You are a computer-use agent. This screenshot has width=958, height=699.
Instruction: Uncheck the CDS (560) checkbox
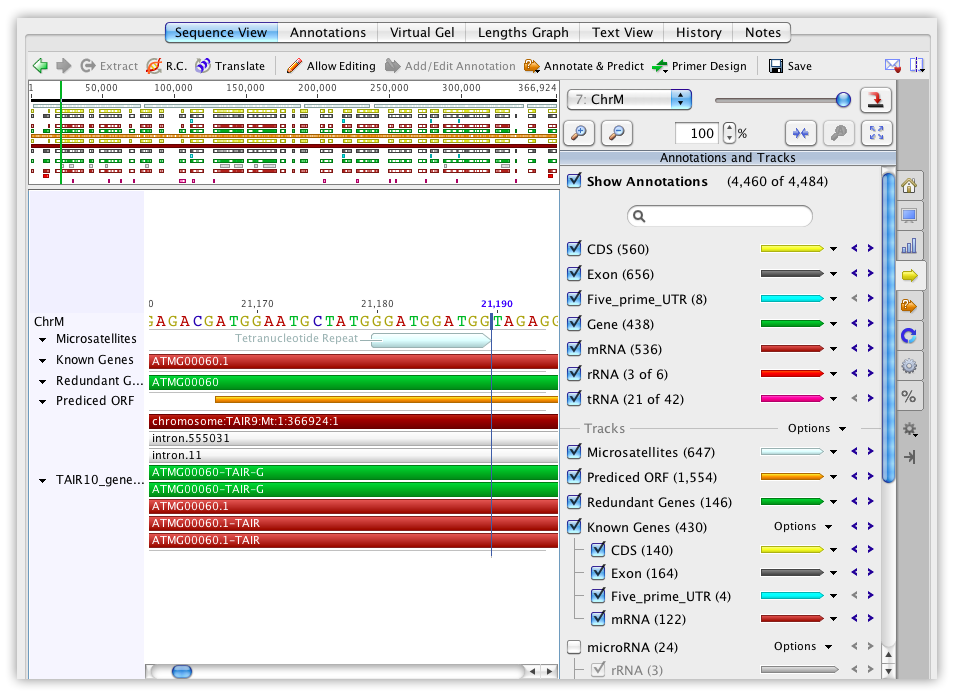(574, 248)
